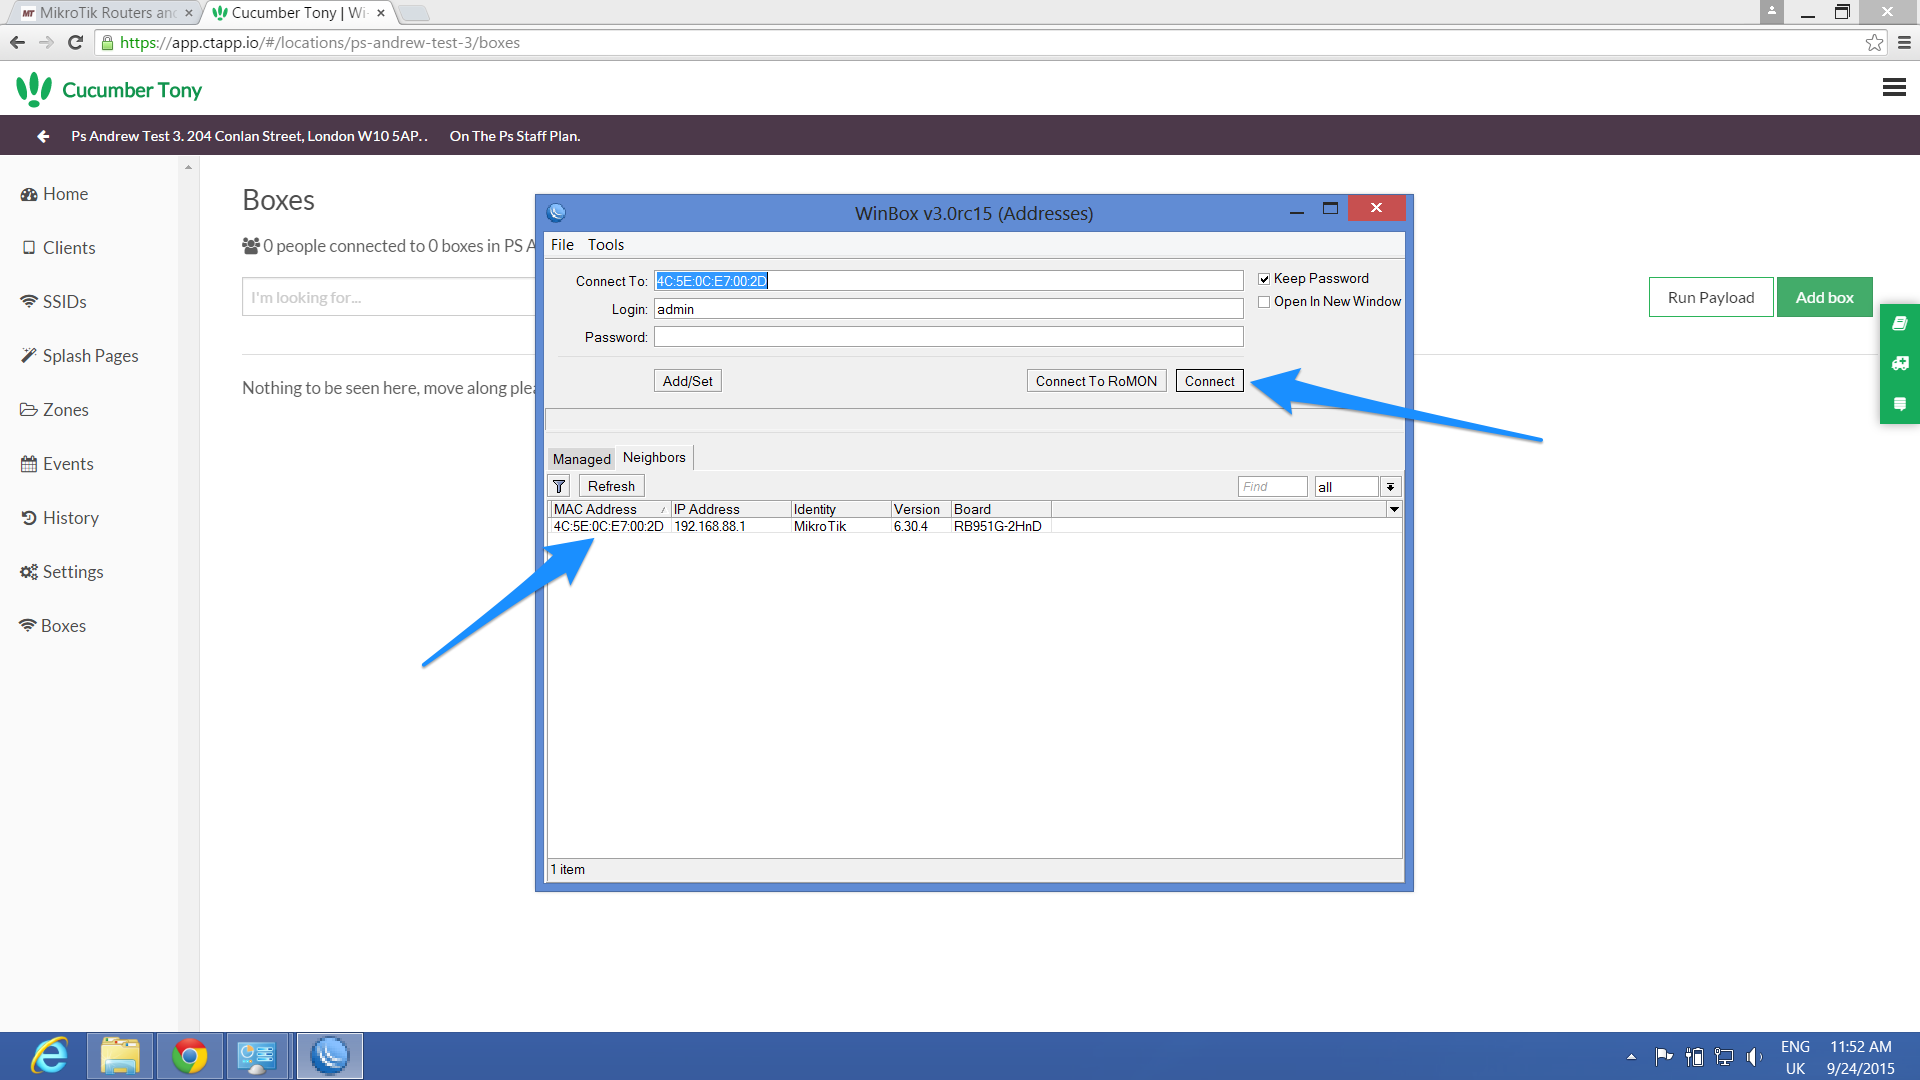The height and width of the screenshot is (1080, 1920).
Task: Click the volume icon in system tray
Action: (x=1754, y=1056)
